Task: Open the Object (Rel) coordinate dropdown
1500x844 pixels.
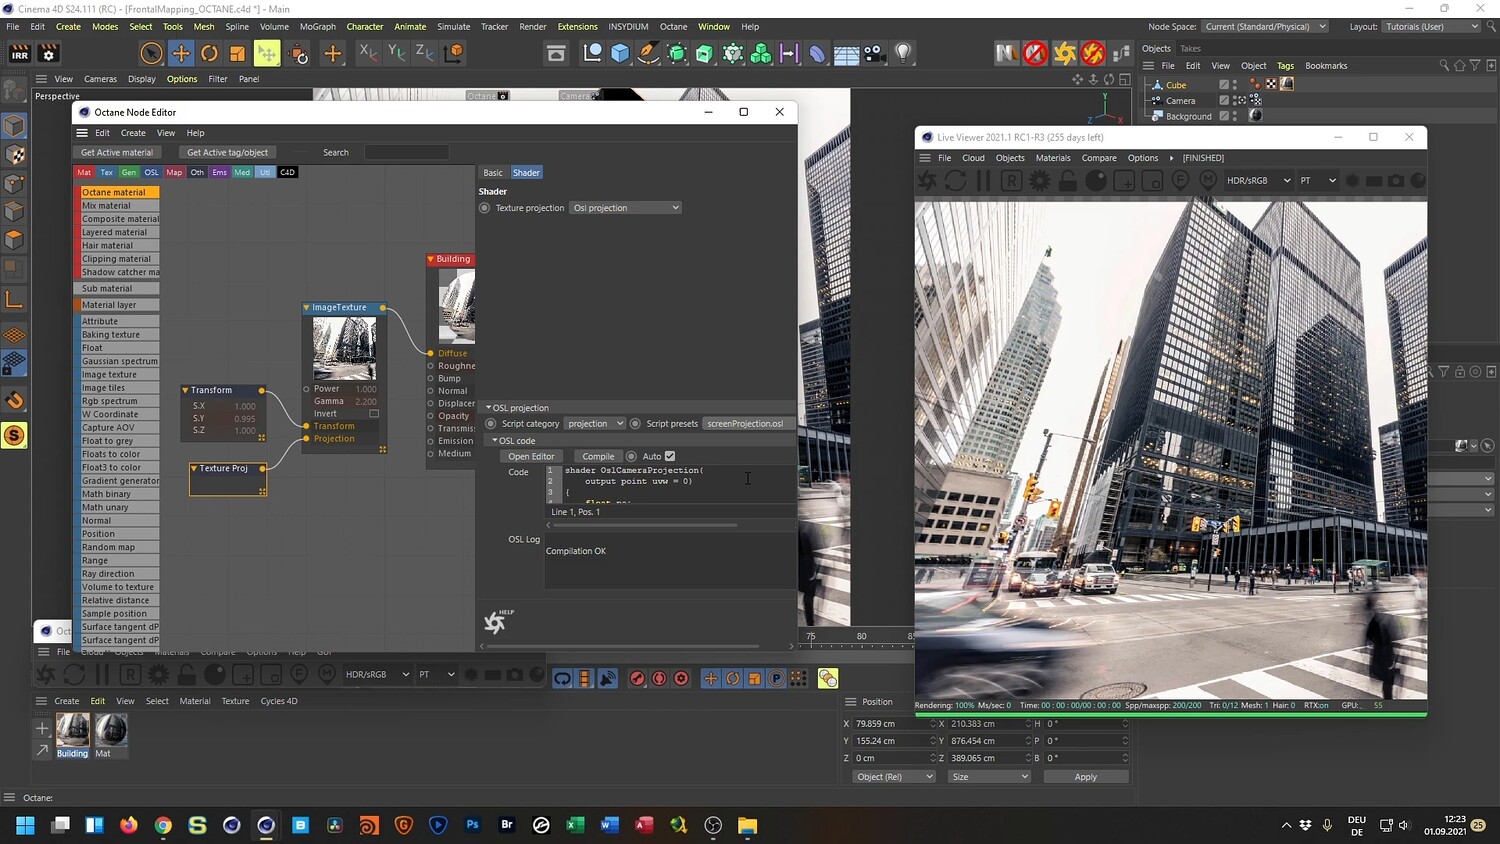Action: coord(893,777)
